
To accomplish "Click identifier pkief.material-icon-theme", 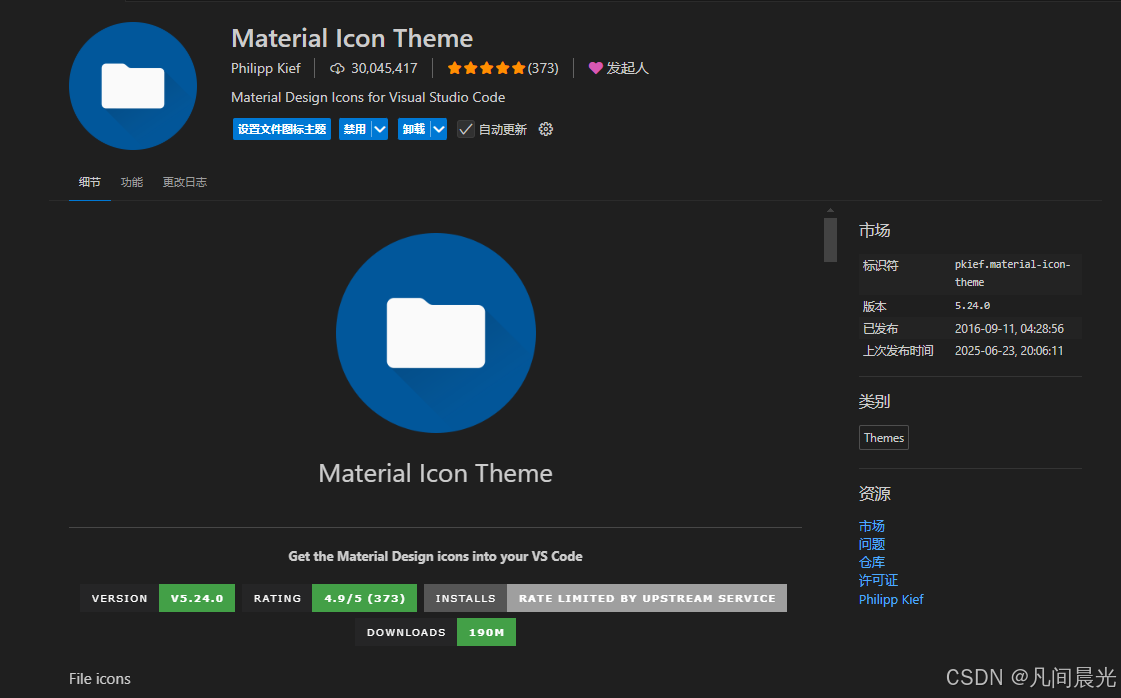I will (1012, 273).
